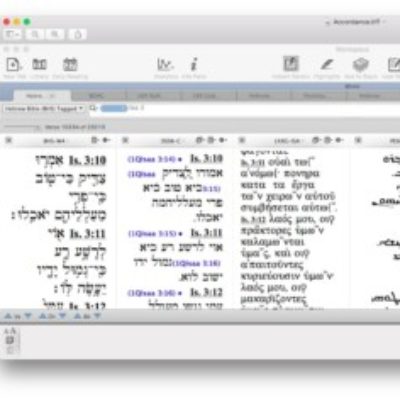Close the BHS-W4 pane
The image size is (400, 400).
(9, 140)
